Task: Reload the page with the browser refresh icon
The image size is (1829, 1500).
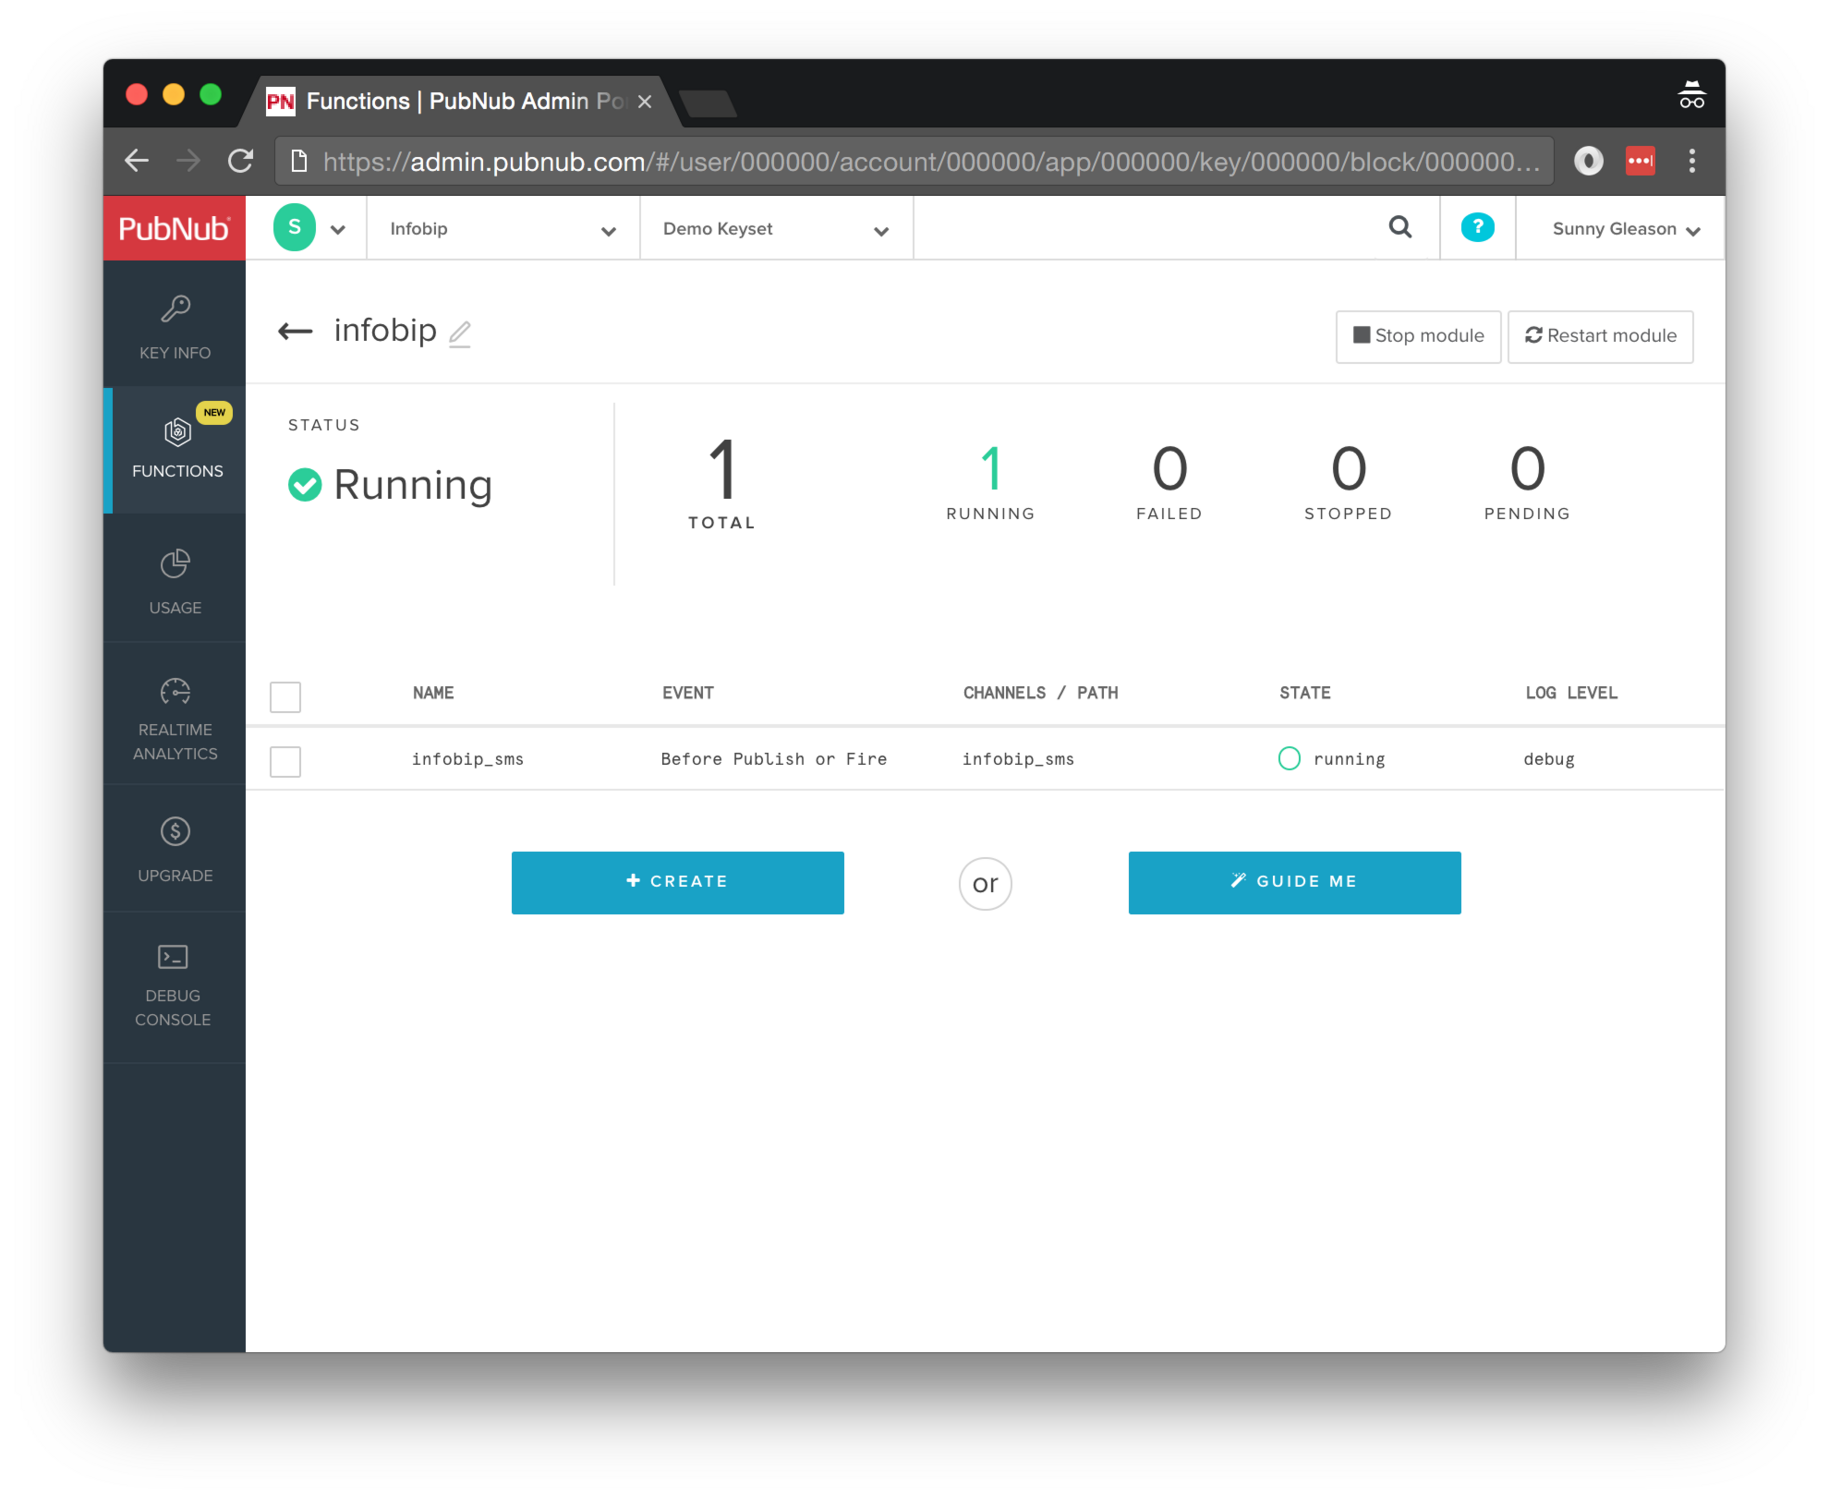Action: pyautogui.click(x=241, y=161)
